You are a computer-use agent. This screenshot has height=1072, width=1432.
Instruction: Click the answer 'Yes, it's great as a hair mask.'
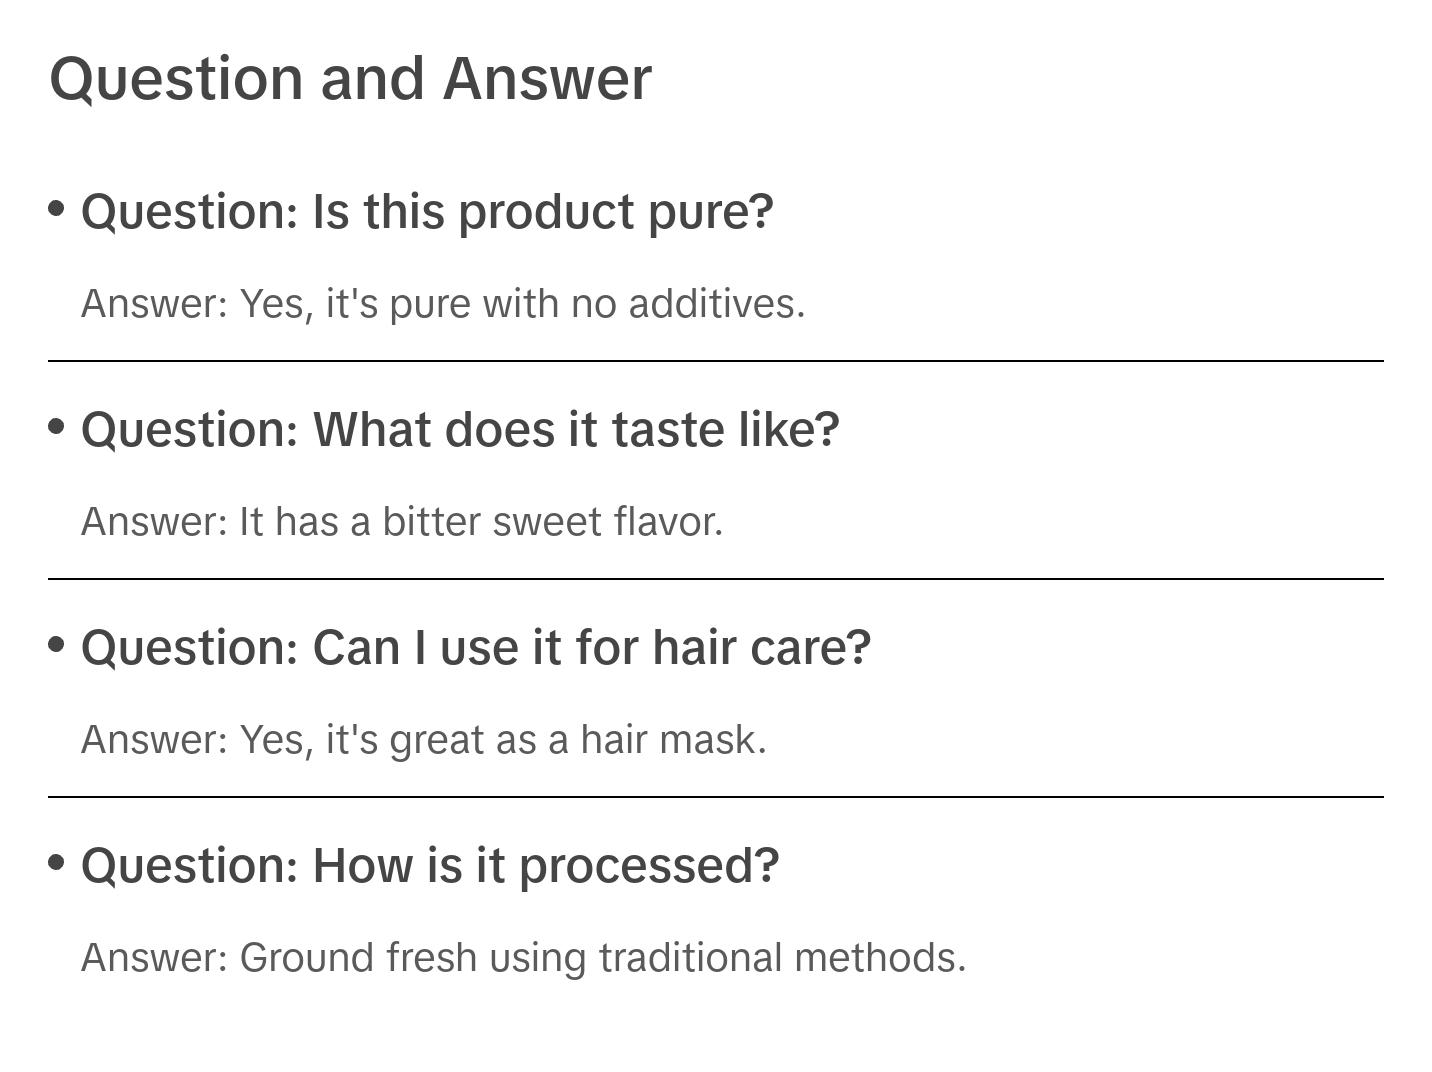point(424,740)
